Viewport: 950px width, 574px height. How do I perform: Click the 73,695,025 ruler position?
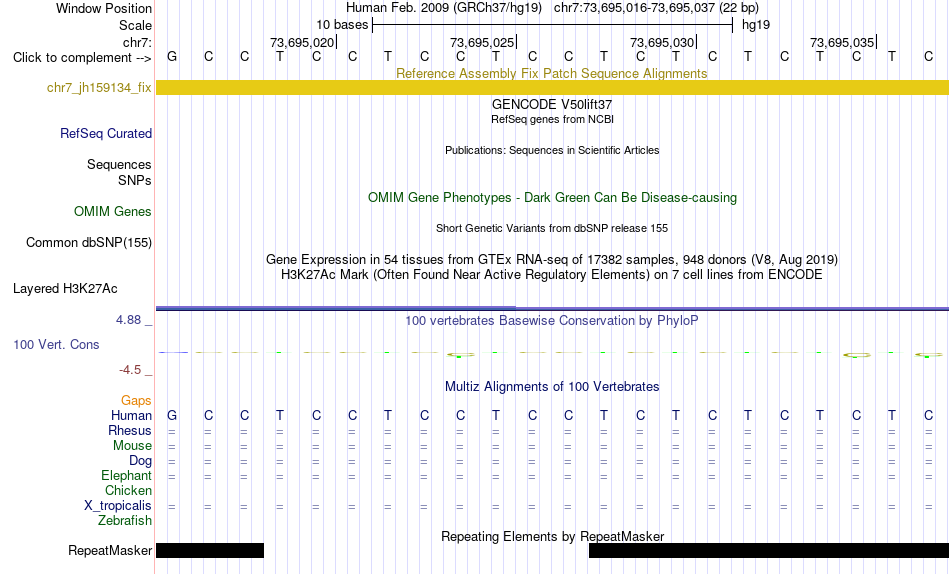pos(482,42)
